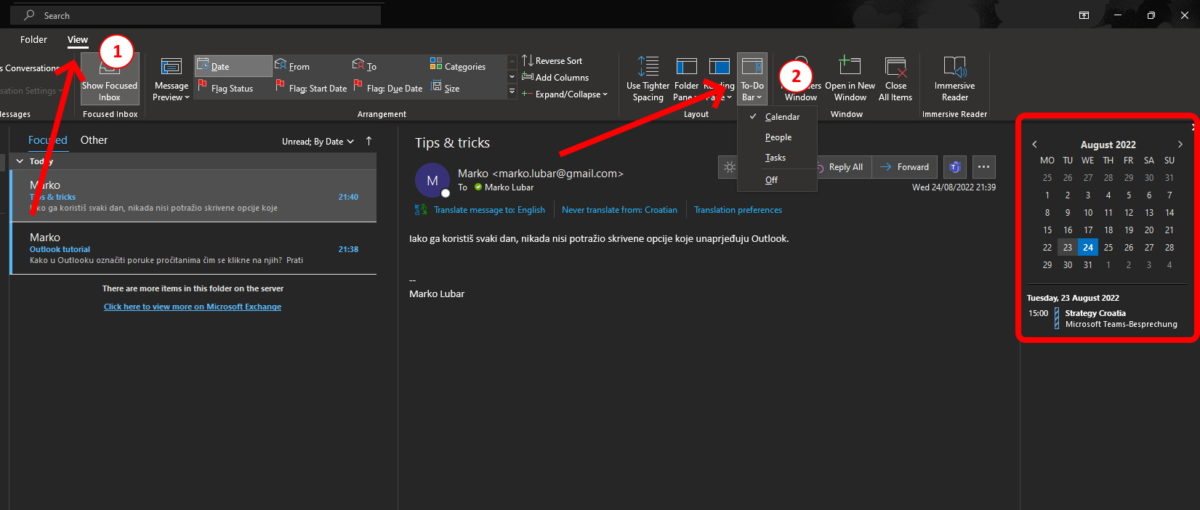This screenshot has width=1200, height=510.
Task: Click Add Columns in the ribbon
Action: [555, 77]
